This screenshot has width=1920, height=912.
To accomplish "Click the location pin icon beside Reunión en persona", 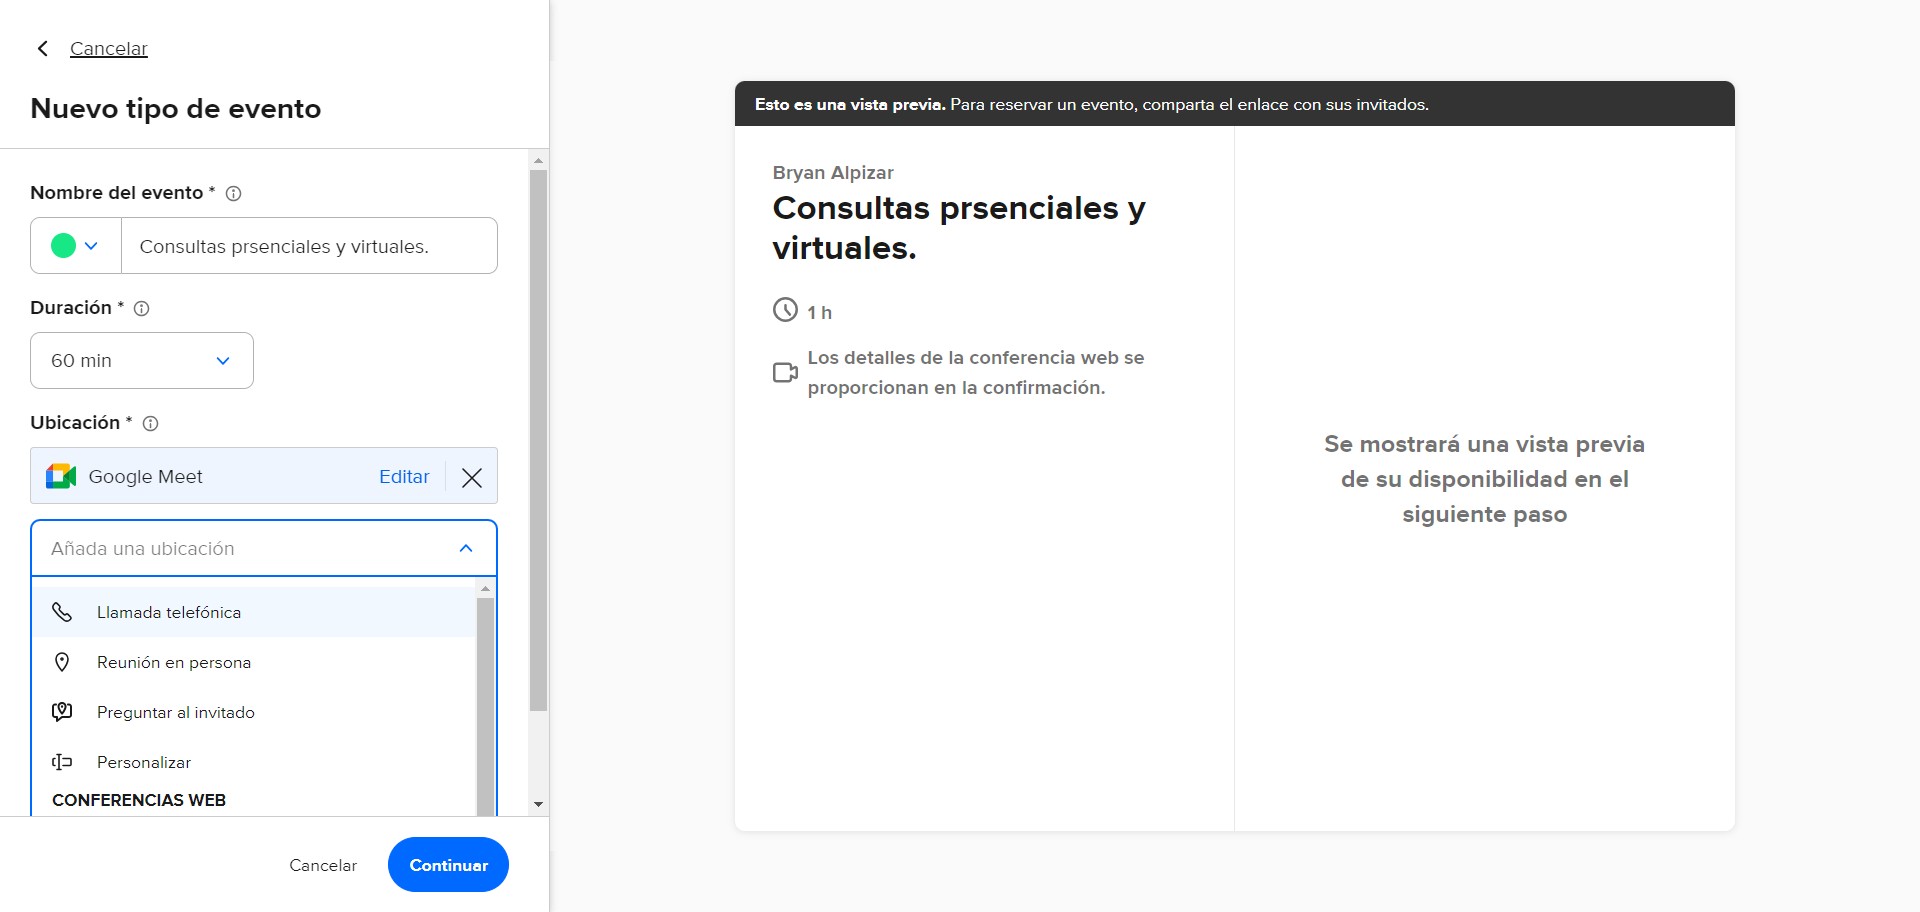I will tap(63, 661).
